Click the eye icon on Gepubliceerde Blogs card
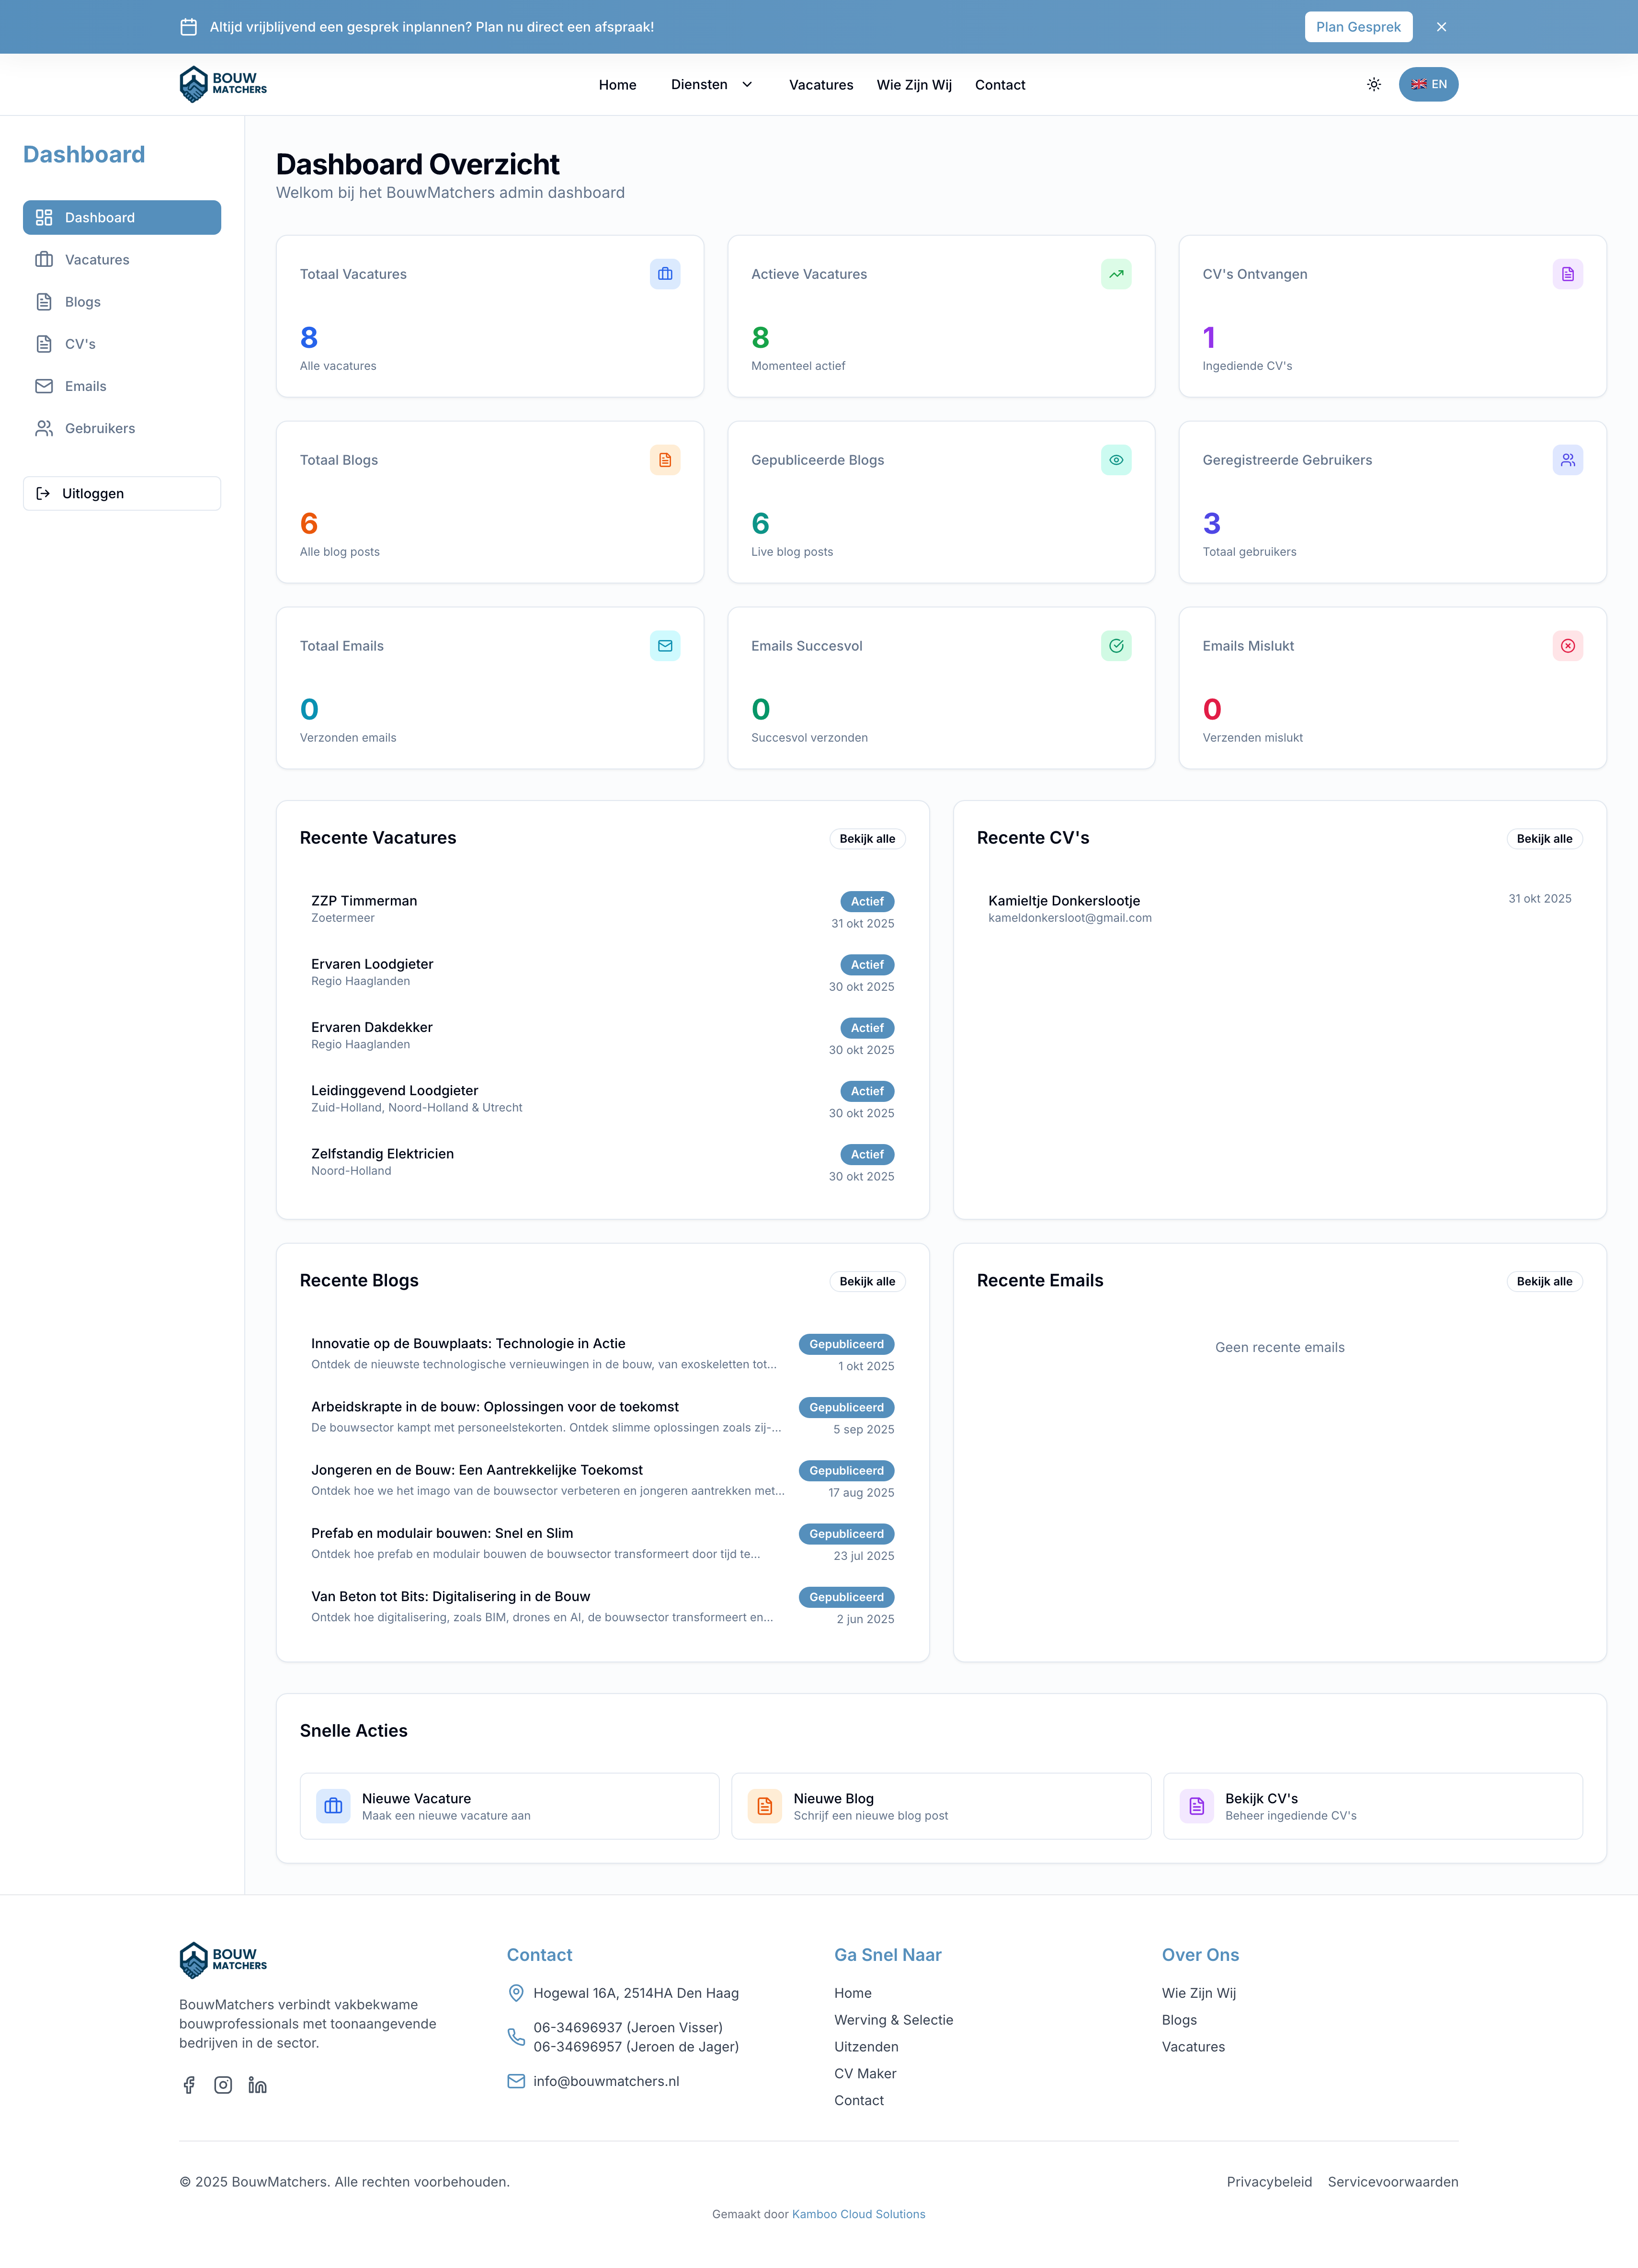 [x=1116, y=460]
